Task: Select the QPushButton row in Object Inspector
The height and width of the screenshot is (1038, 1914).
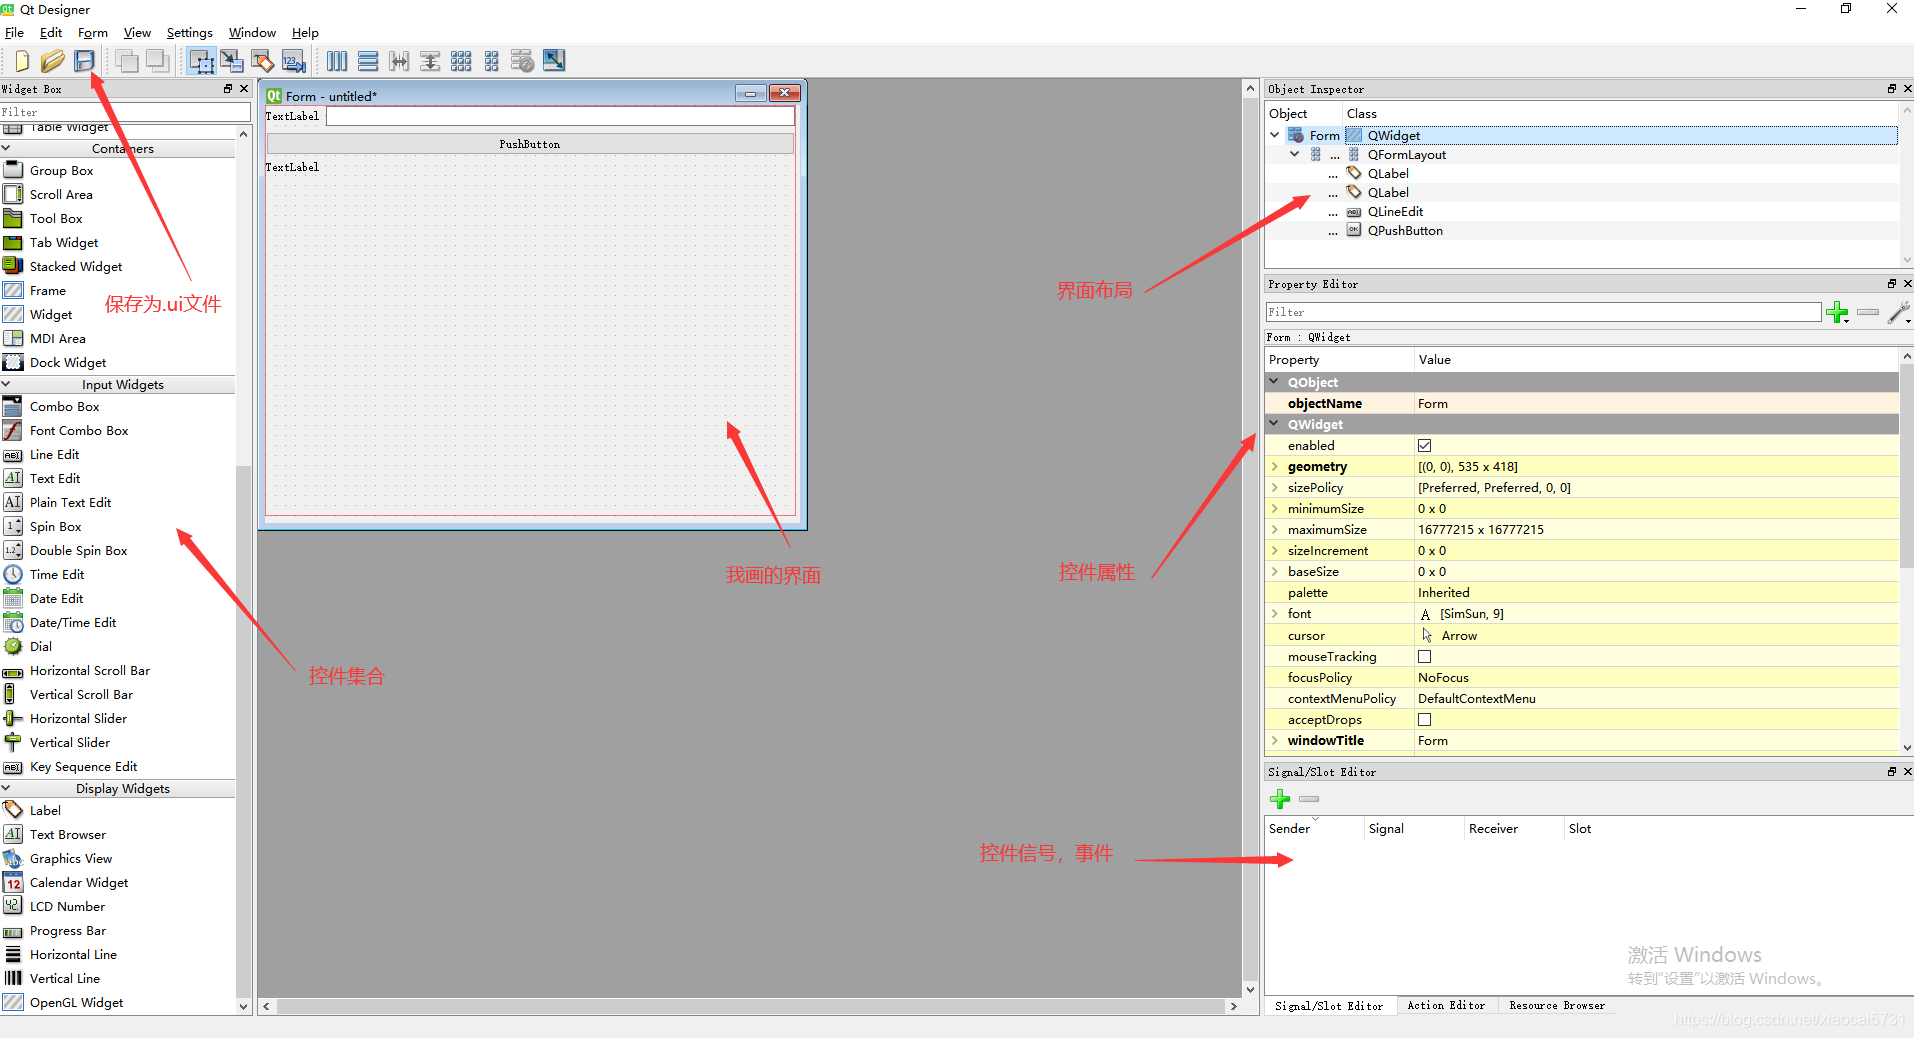Action: click(1405, 231)
